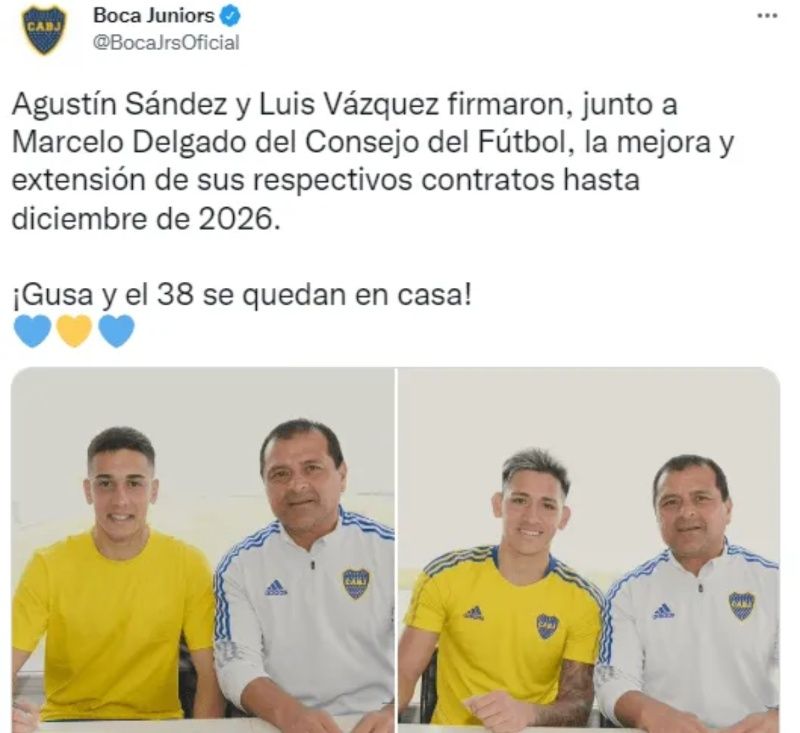Click the name Agustín Sández in the tweet
This screenshot has width=800, height=733.
[x=119, y=105]
